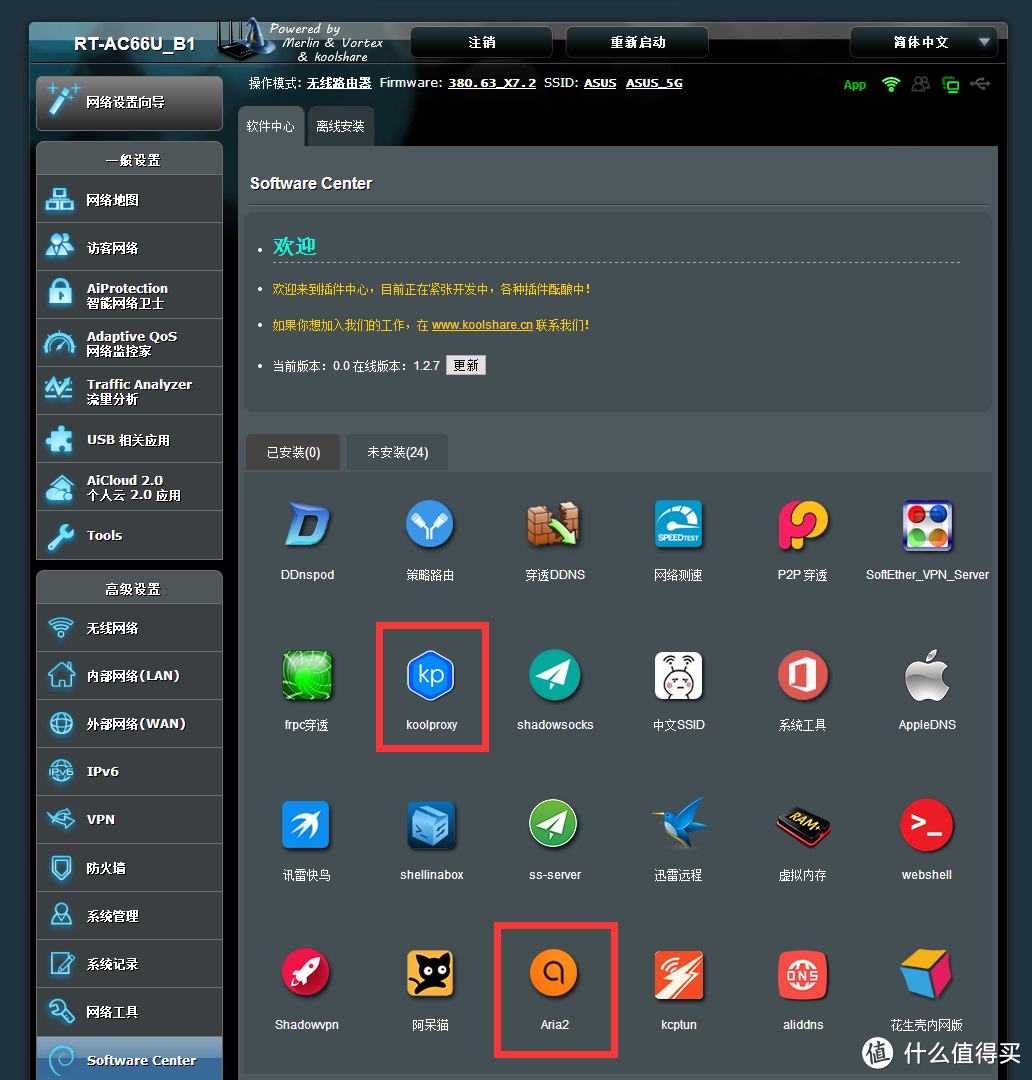Open the kcptun plugin icon
The height and width of the screenshot is (1080, 1032).
tap(679, 975)
